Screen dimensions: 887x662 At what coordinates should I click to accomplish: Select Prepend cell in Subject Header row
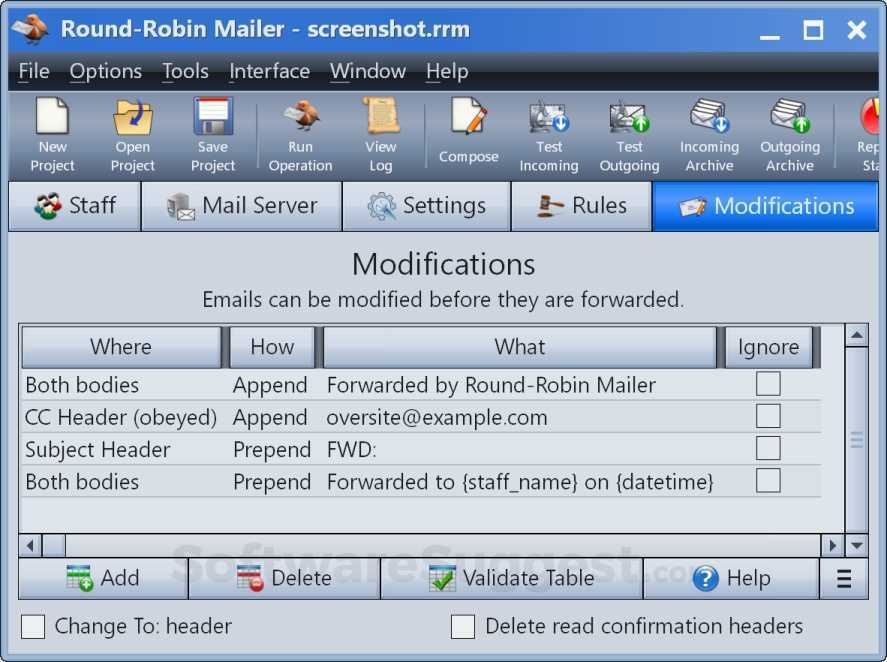point(272,450)
